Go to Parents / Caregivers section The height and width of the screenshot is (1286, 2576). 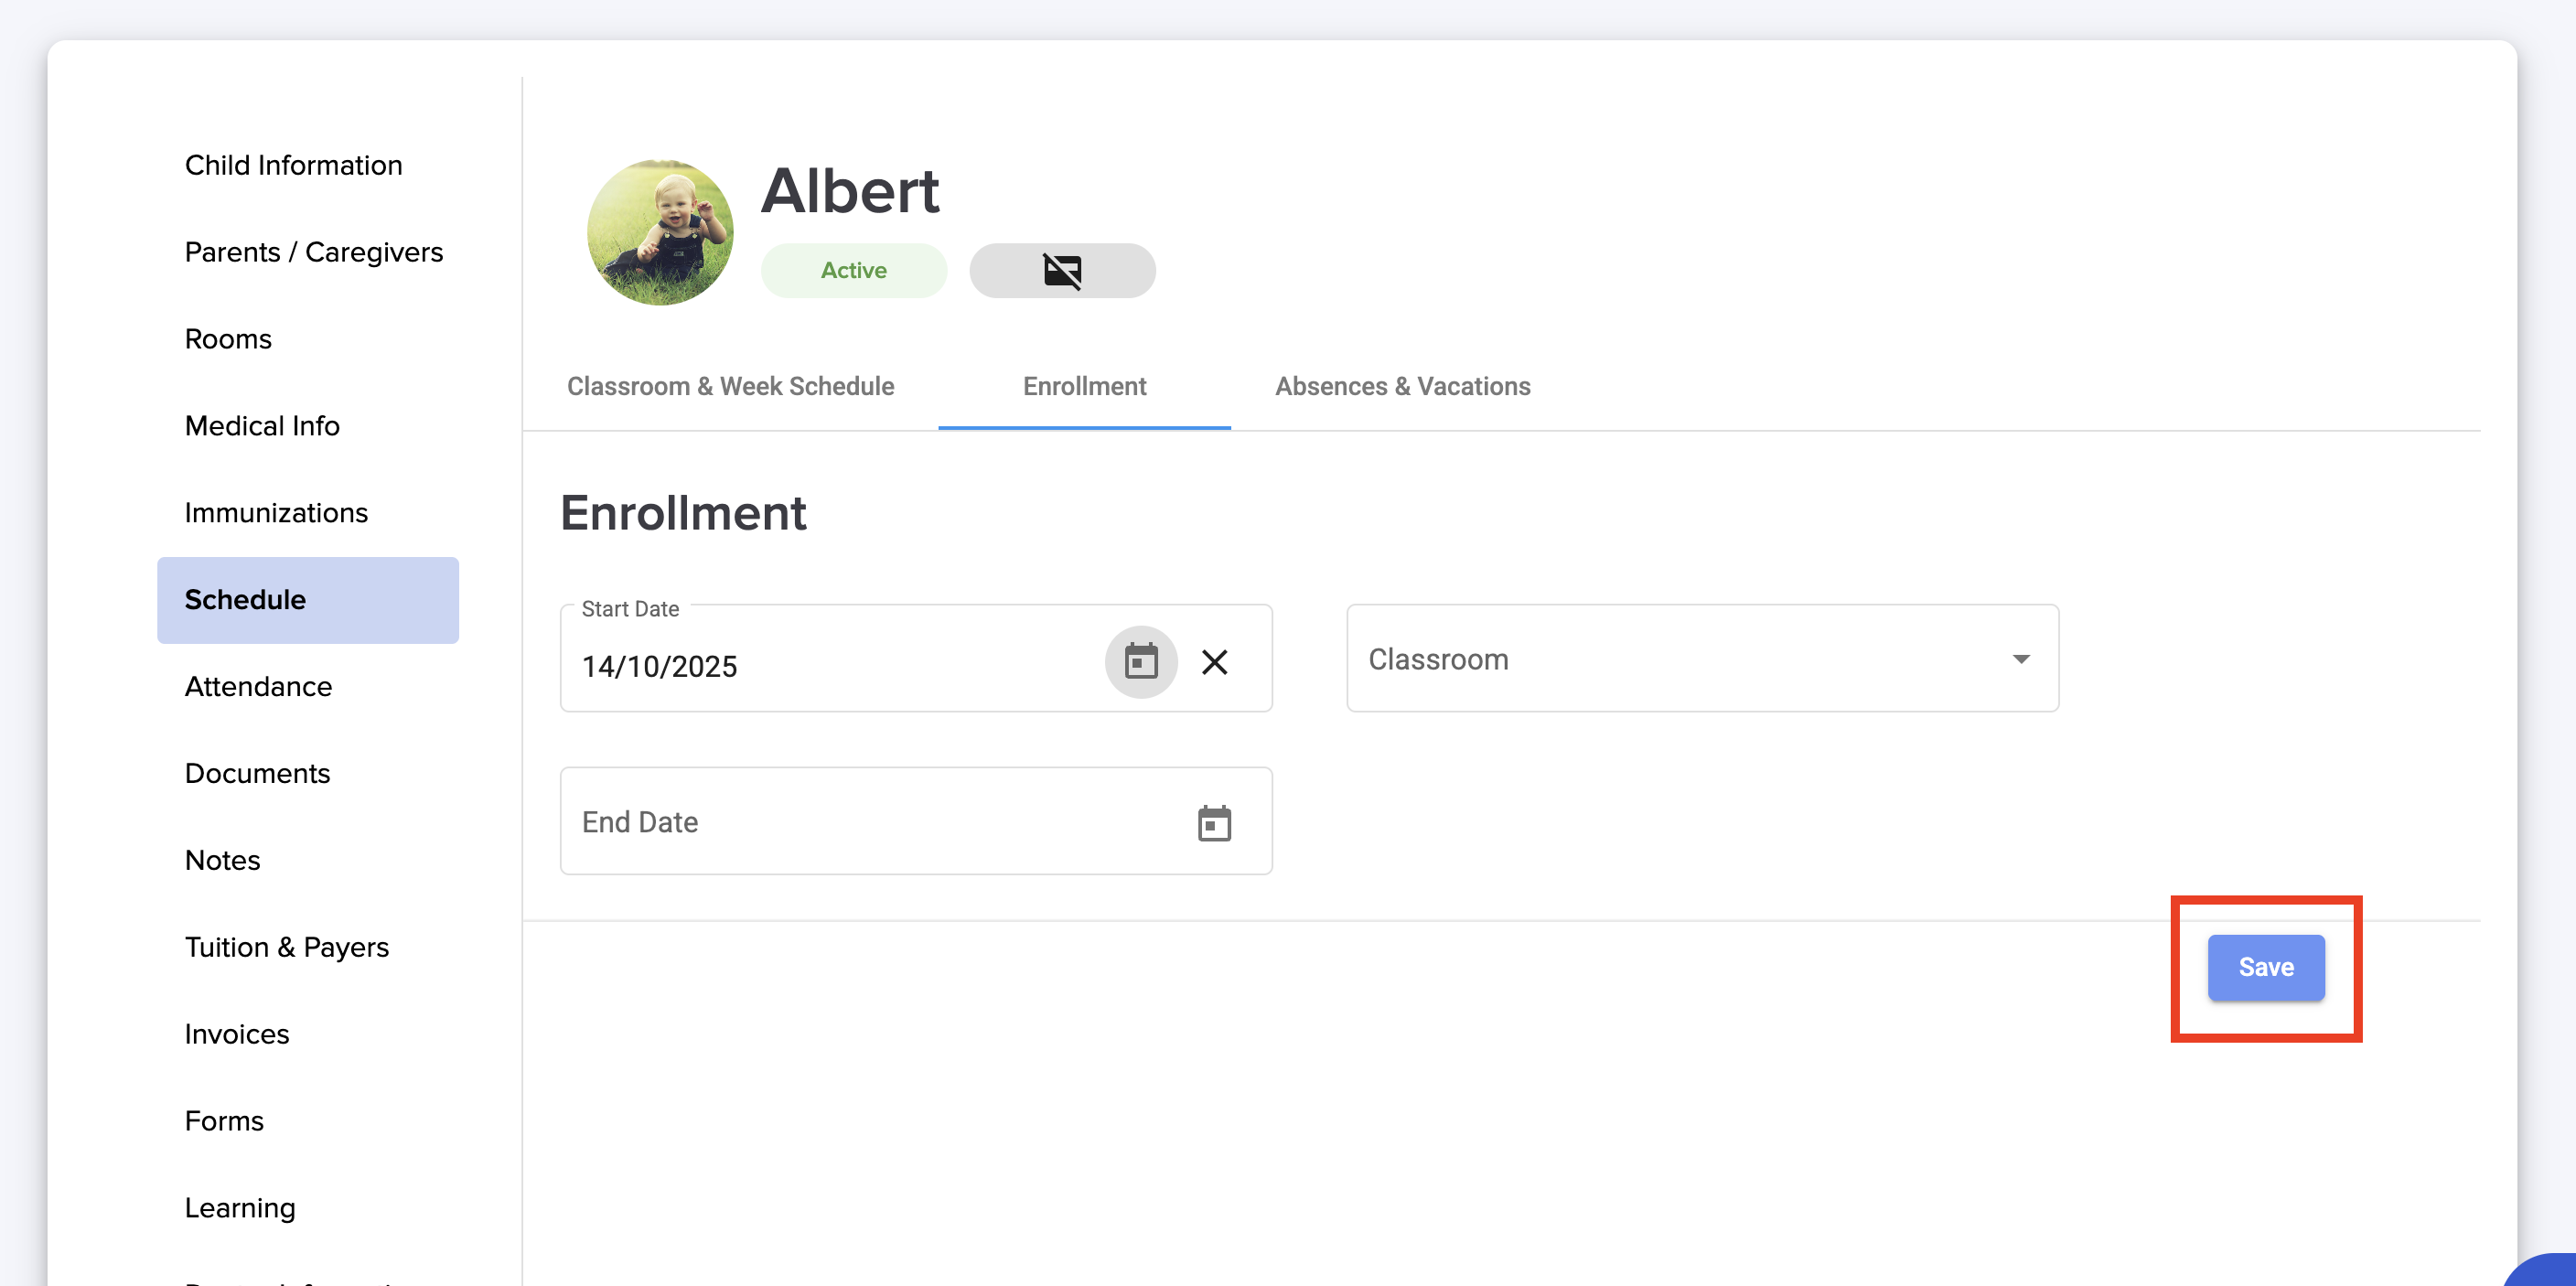point(313,252)
